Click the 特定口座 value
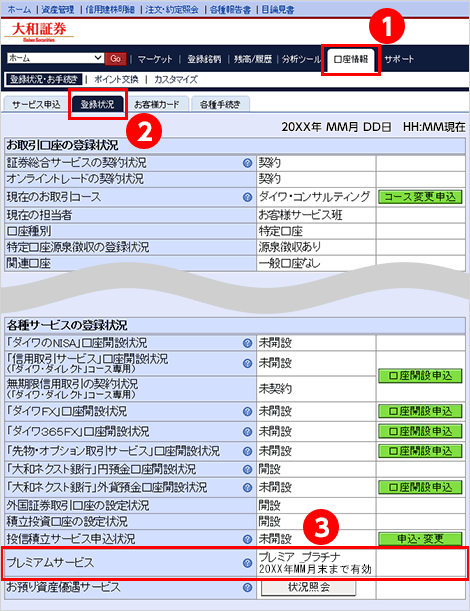This screenshot has width=470, height=611. [281, 231]
